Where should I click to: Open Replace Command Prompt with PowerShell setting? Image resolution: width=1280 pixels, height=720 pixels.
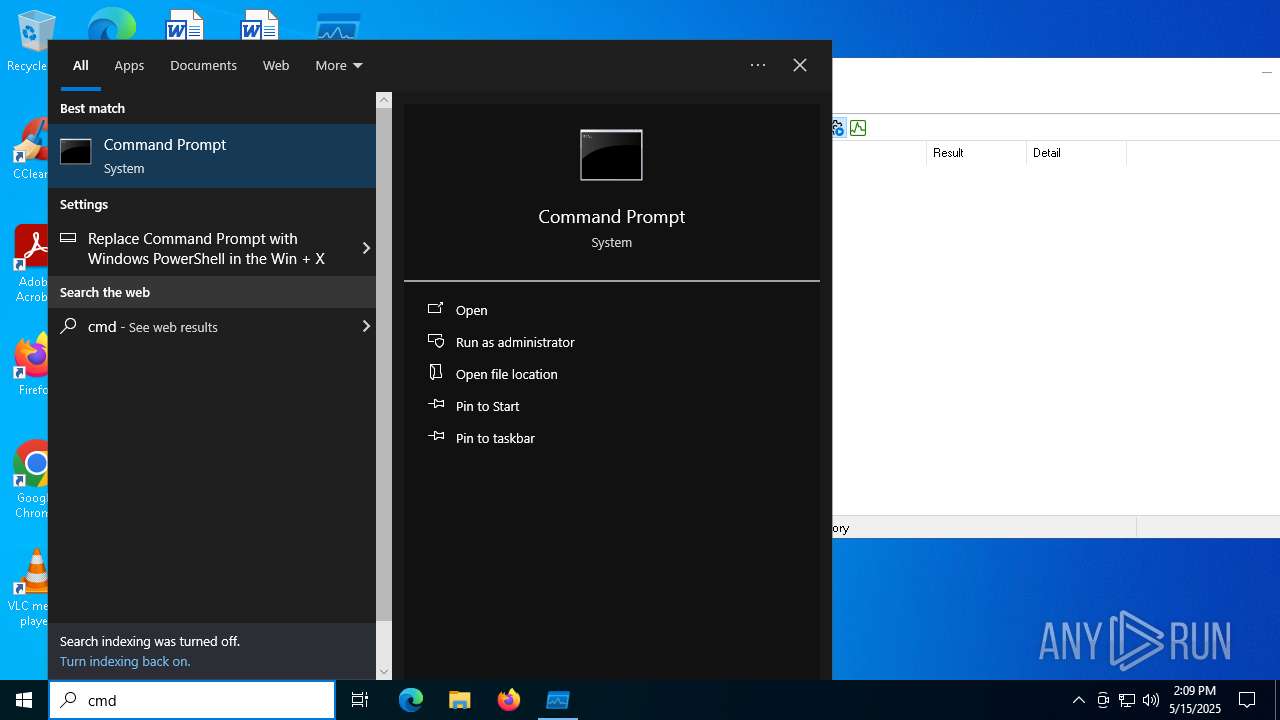(x=202, y=248)
